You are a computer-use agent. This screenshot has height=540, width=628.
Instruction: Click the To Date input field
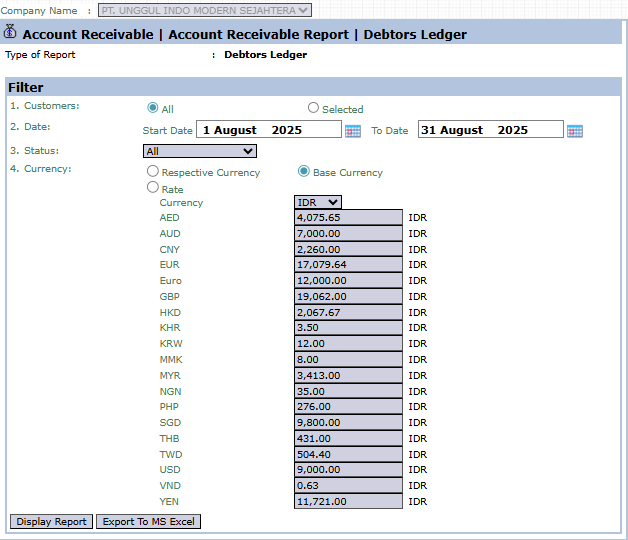(x=490, y=130)
